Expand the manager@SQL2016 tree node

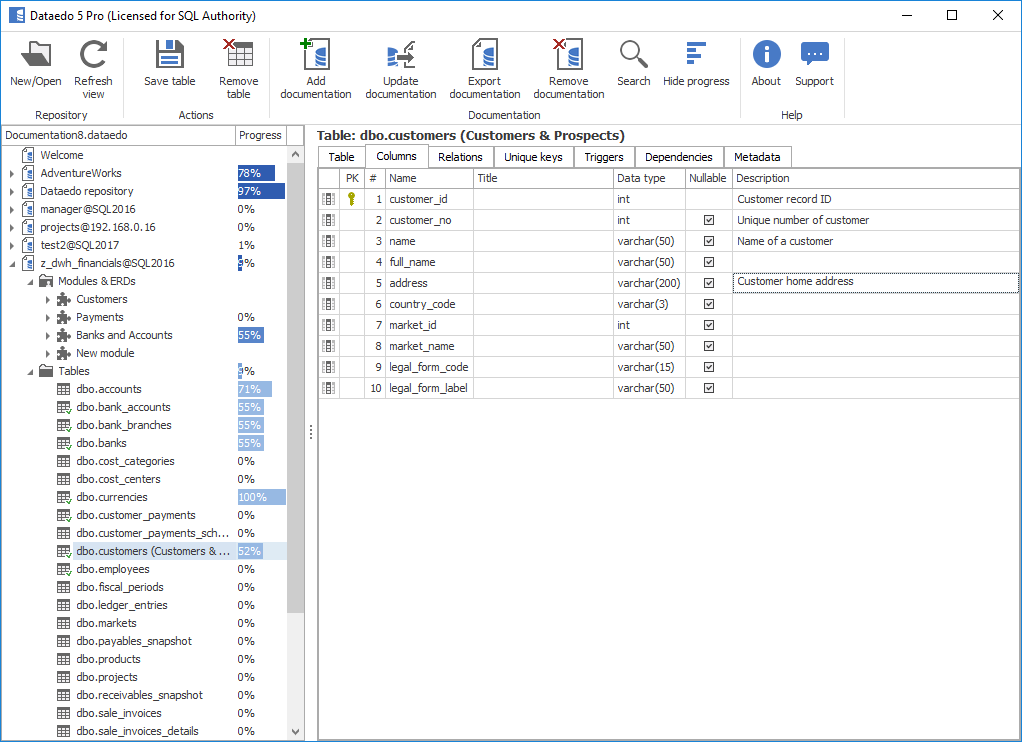pyautogui.click(x=12, y=209)
